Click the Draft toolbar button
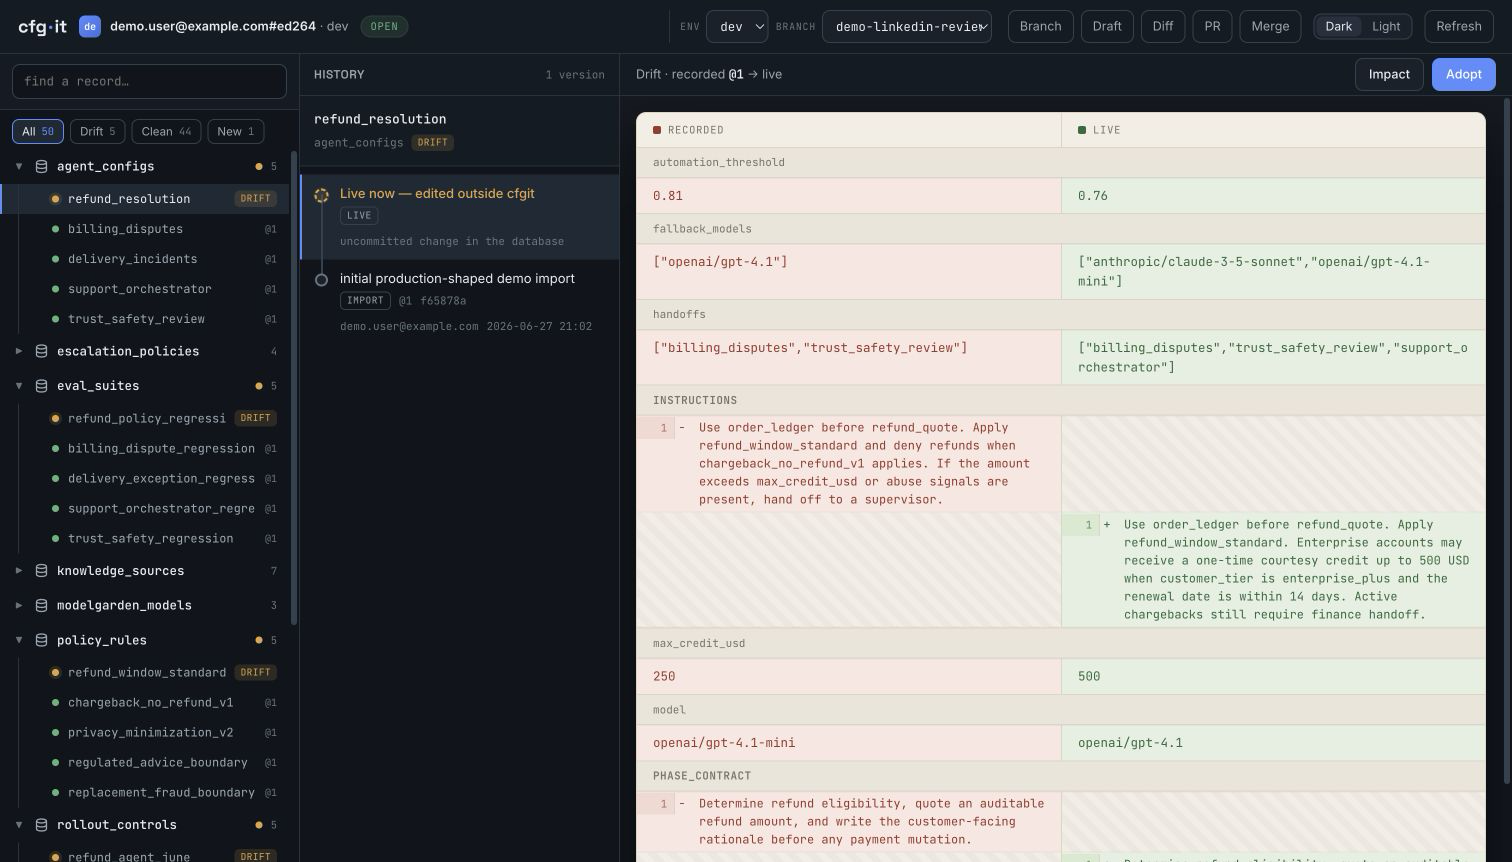The height and width of the screenshot is (862, 1512). pos(1107,26)
